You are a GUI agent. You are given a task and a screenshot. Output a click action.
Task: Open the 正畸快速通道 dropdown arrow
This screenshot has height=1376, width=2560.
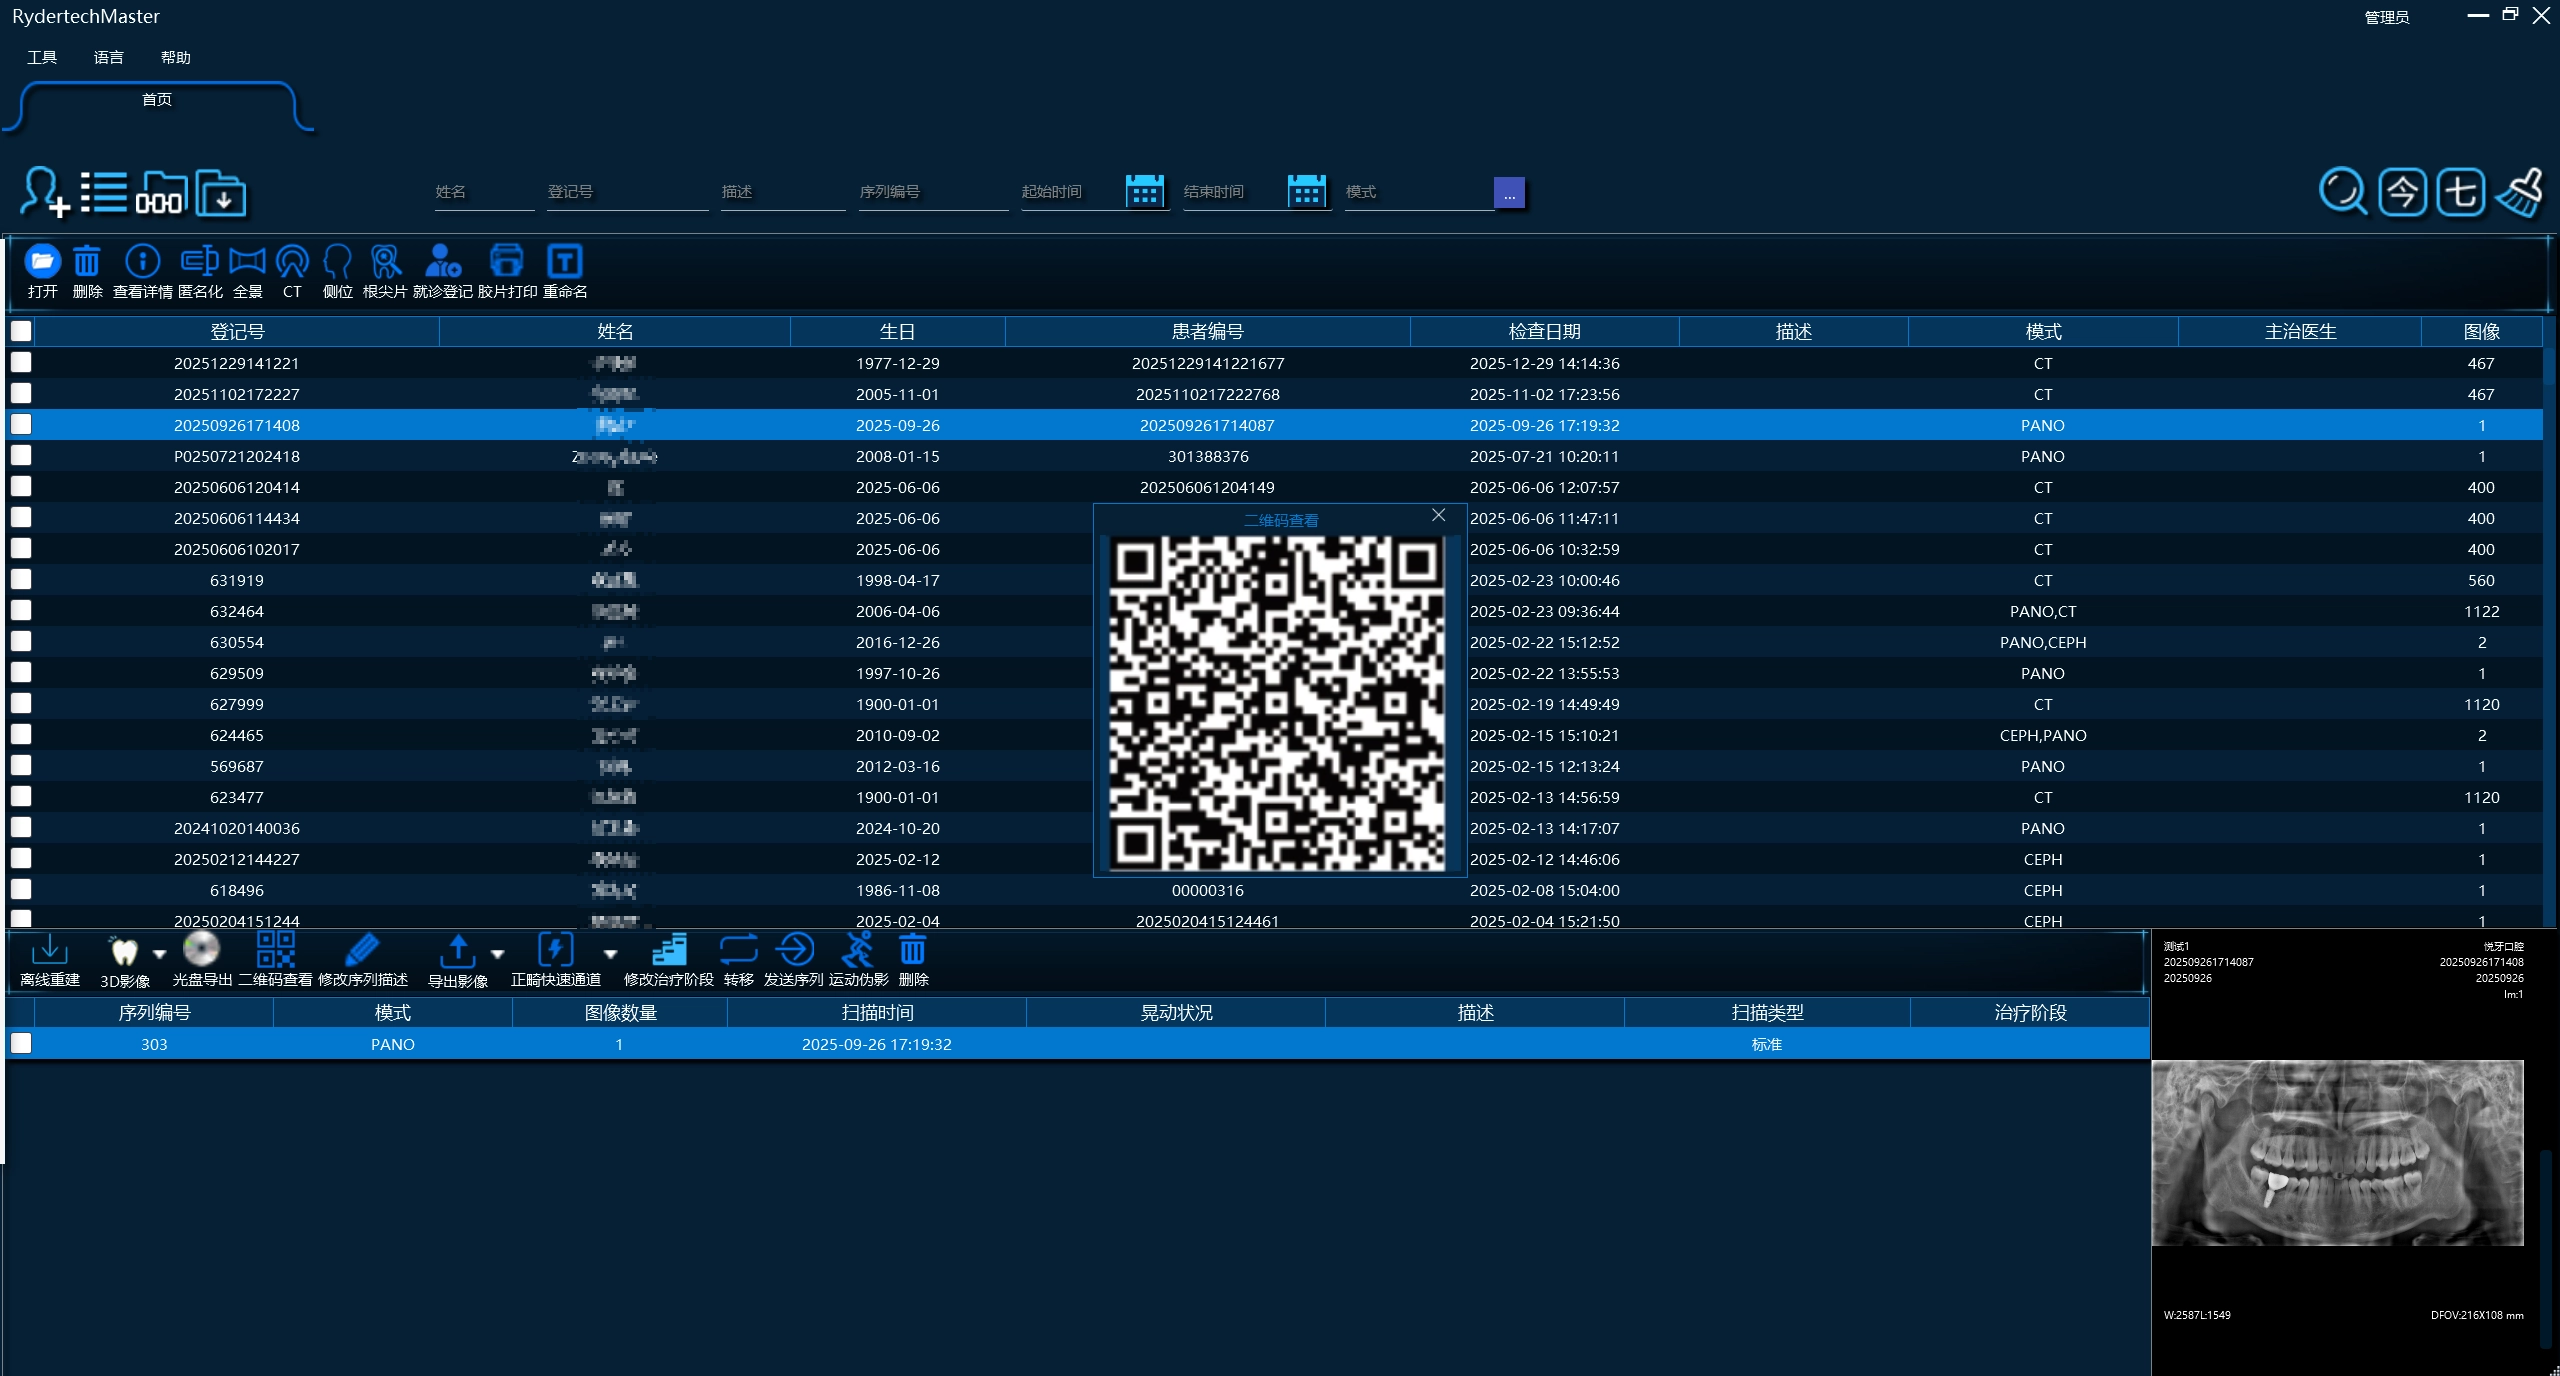[x=610, y=954]
